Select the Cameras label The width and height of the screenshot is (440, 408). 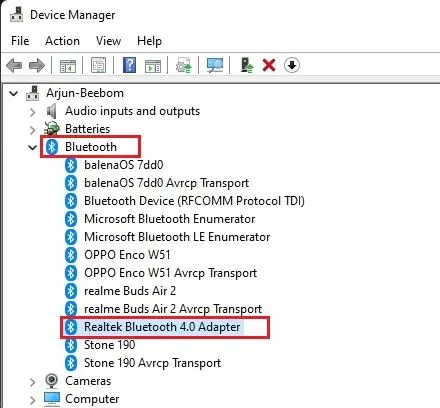tap(88, 381)
